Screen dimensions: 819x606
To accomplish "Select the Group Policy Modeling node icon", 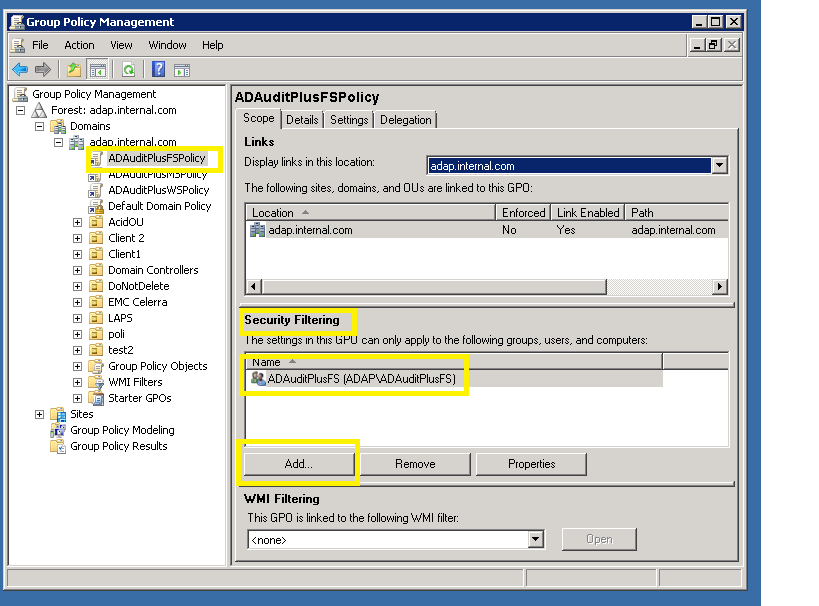I will point(59,430).
